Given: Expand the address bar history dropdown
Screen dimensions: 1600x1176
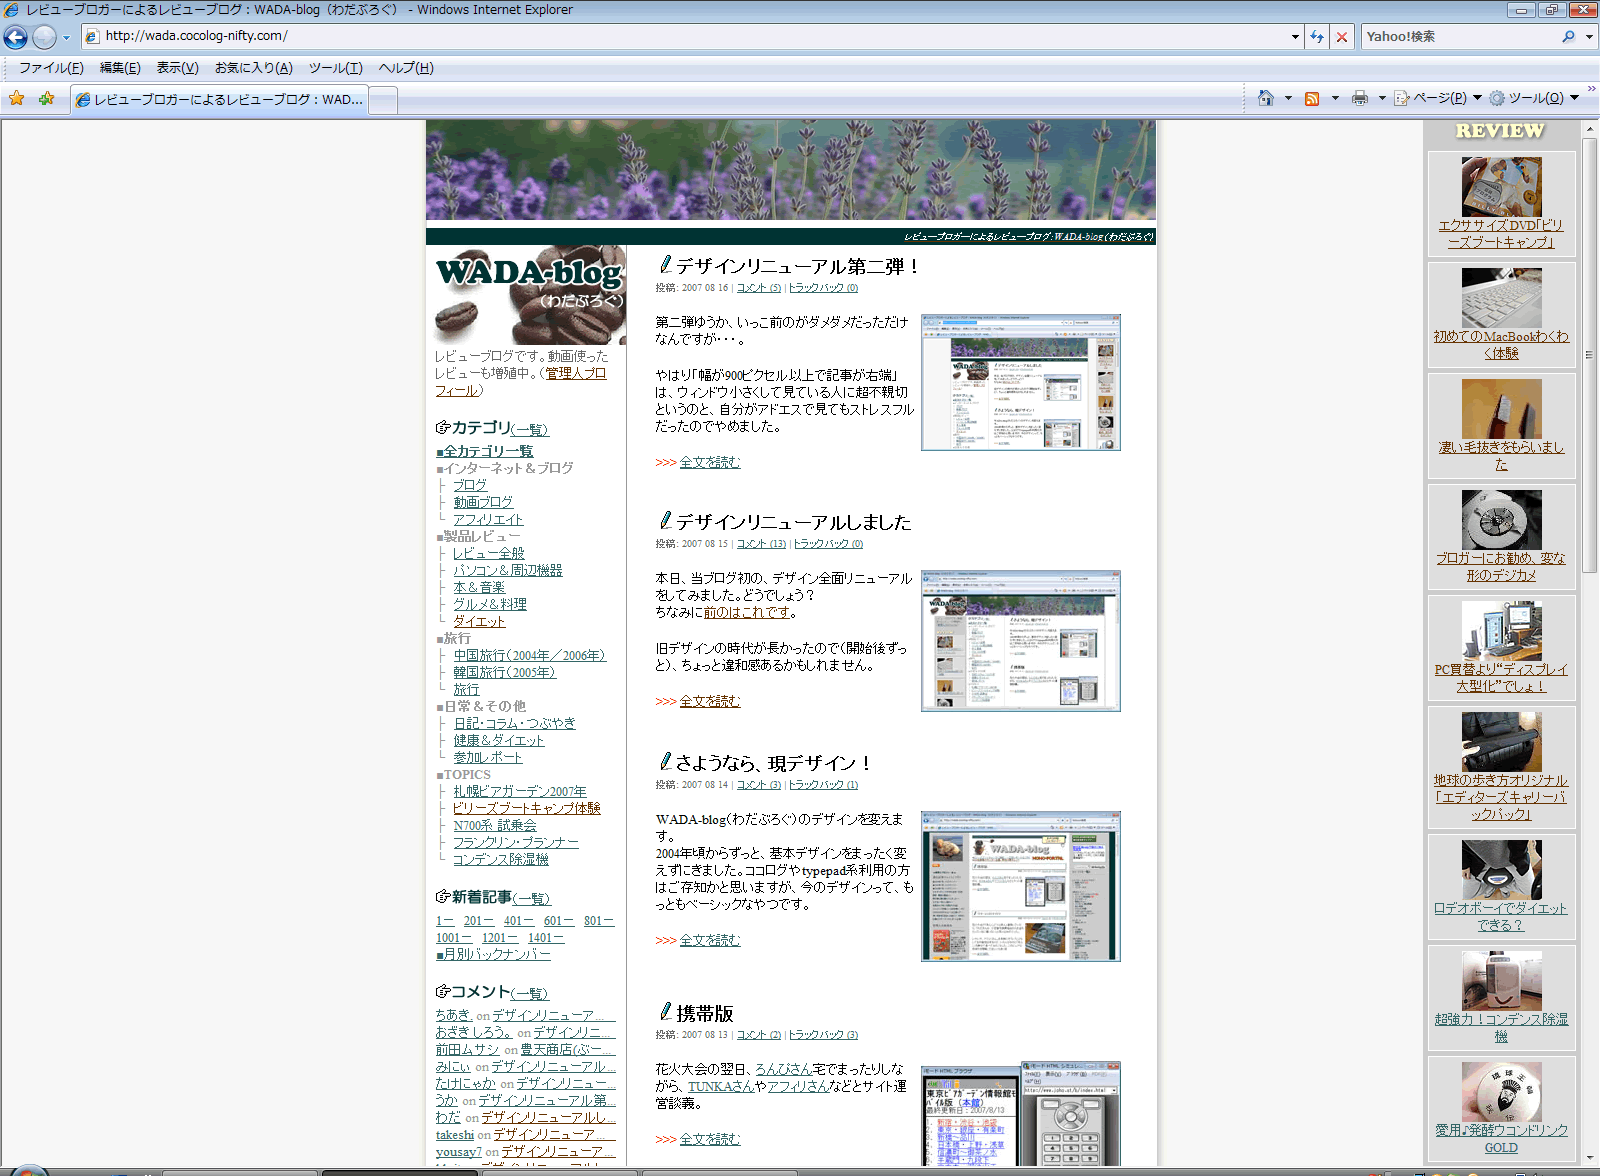Looking at the screenshot, I should [1295, 37].
